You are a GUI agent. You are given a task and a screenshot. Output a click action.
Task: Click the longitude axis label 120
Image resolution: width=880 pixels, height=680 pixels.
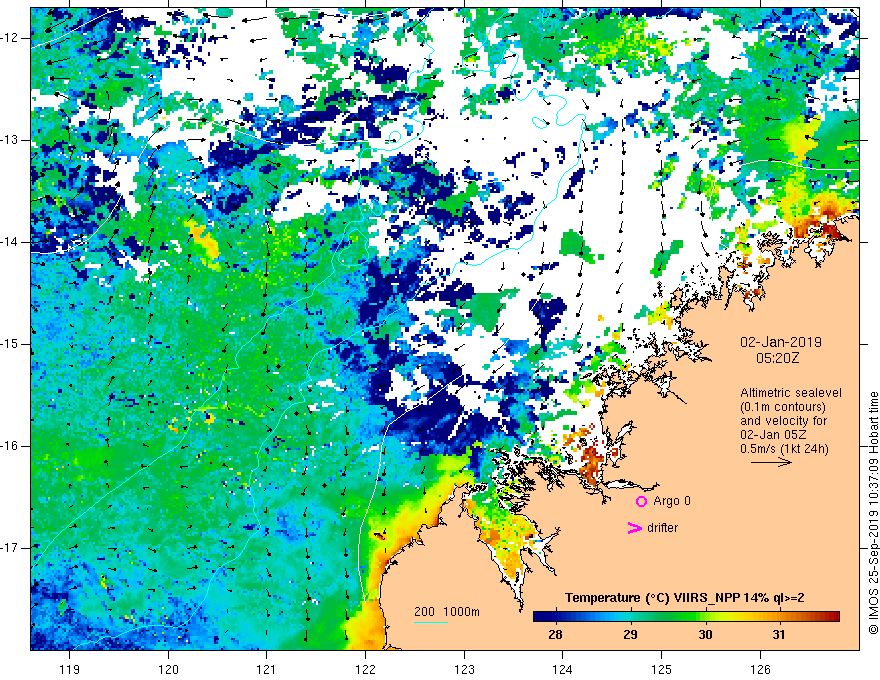(168, 669)
